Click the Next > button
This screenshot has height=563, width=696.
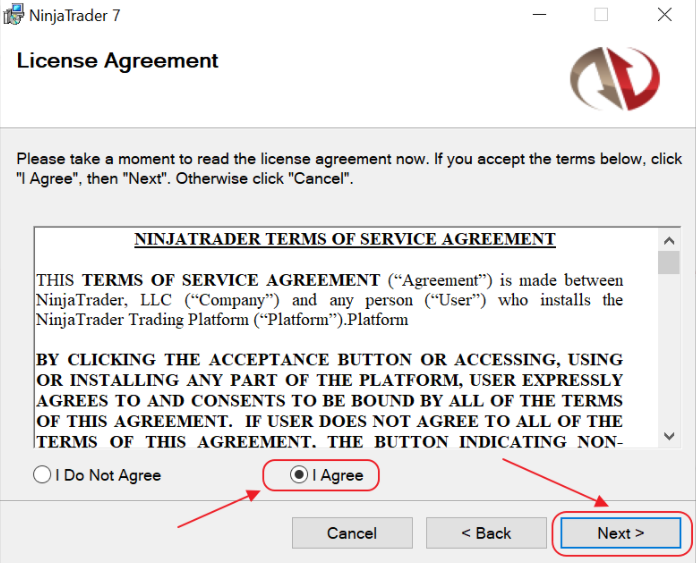click(620, 533)
